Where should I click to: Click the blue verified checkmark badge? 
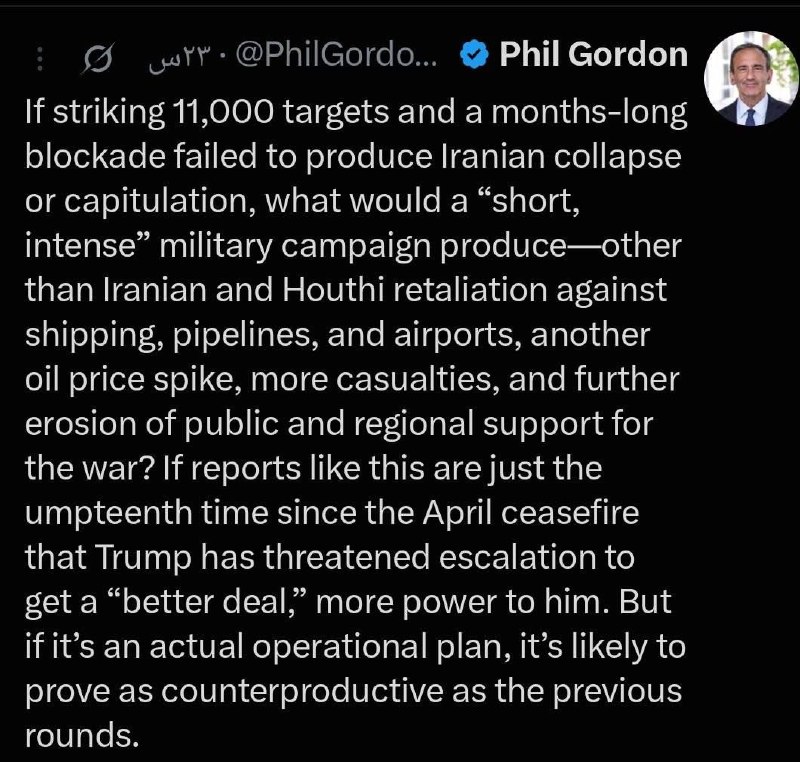[x=474, y=55]
